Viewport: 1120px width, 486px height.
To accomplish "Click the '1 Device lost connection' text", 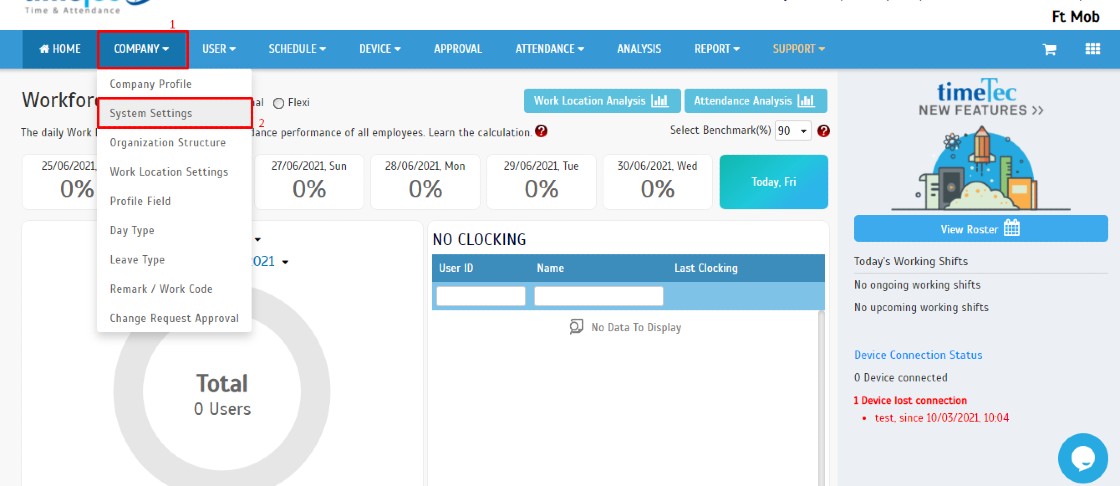I will [910, 400].
